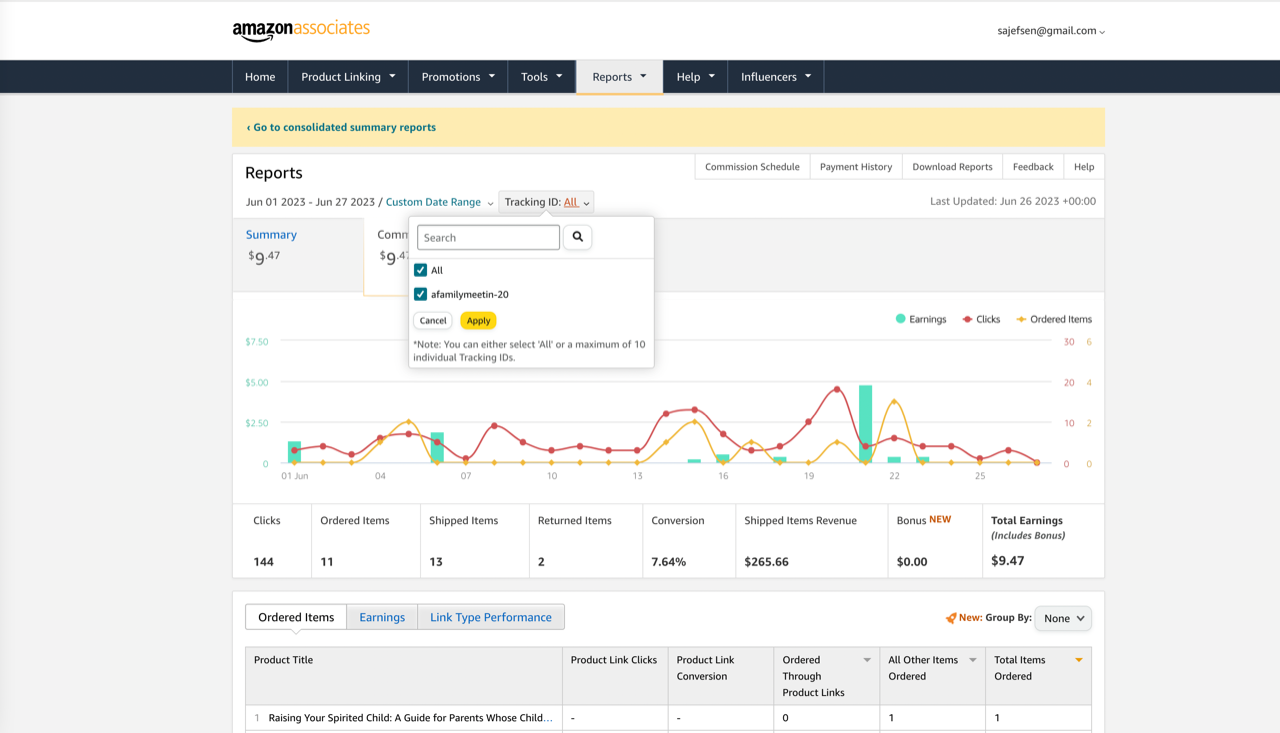Click the date range Jun 01 2023 - Jun 27 2023
The image size is (1280, 733).
click(310, 202)
